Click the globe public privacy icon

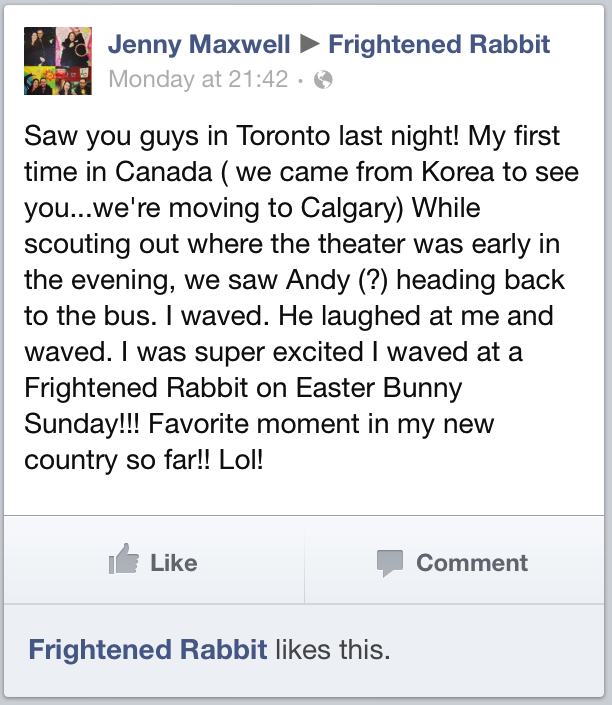tap(323, 79)
